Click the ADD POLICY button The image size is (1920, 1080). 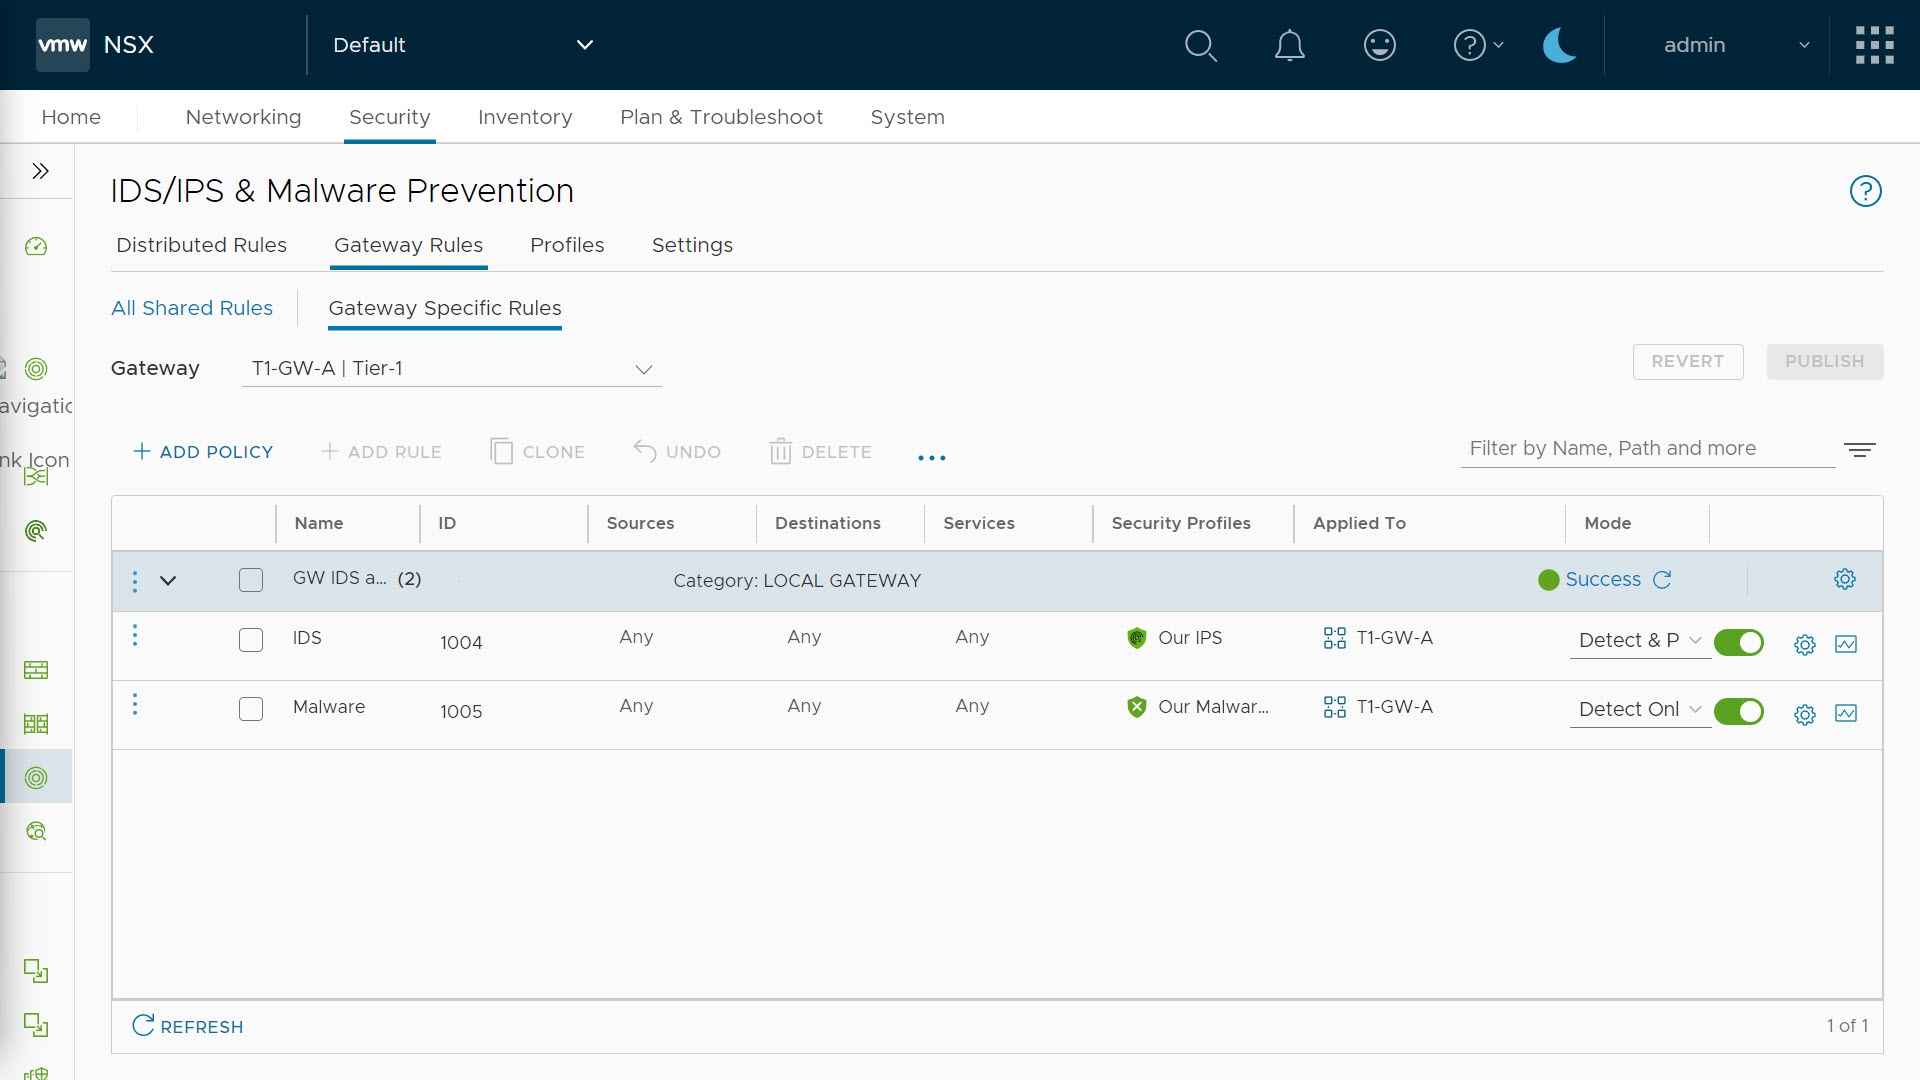coord(203,452)
